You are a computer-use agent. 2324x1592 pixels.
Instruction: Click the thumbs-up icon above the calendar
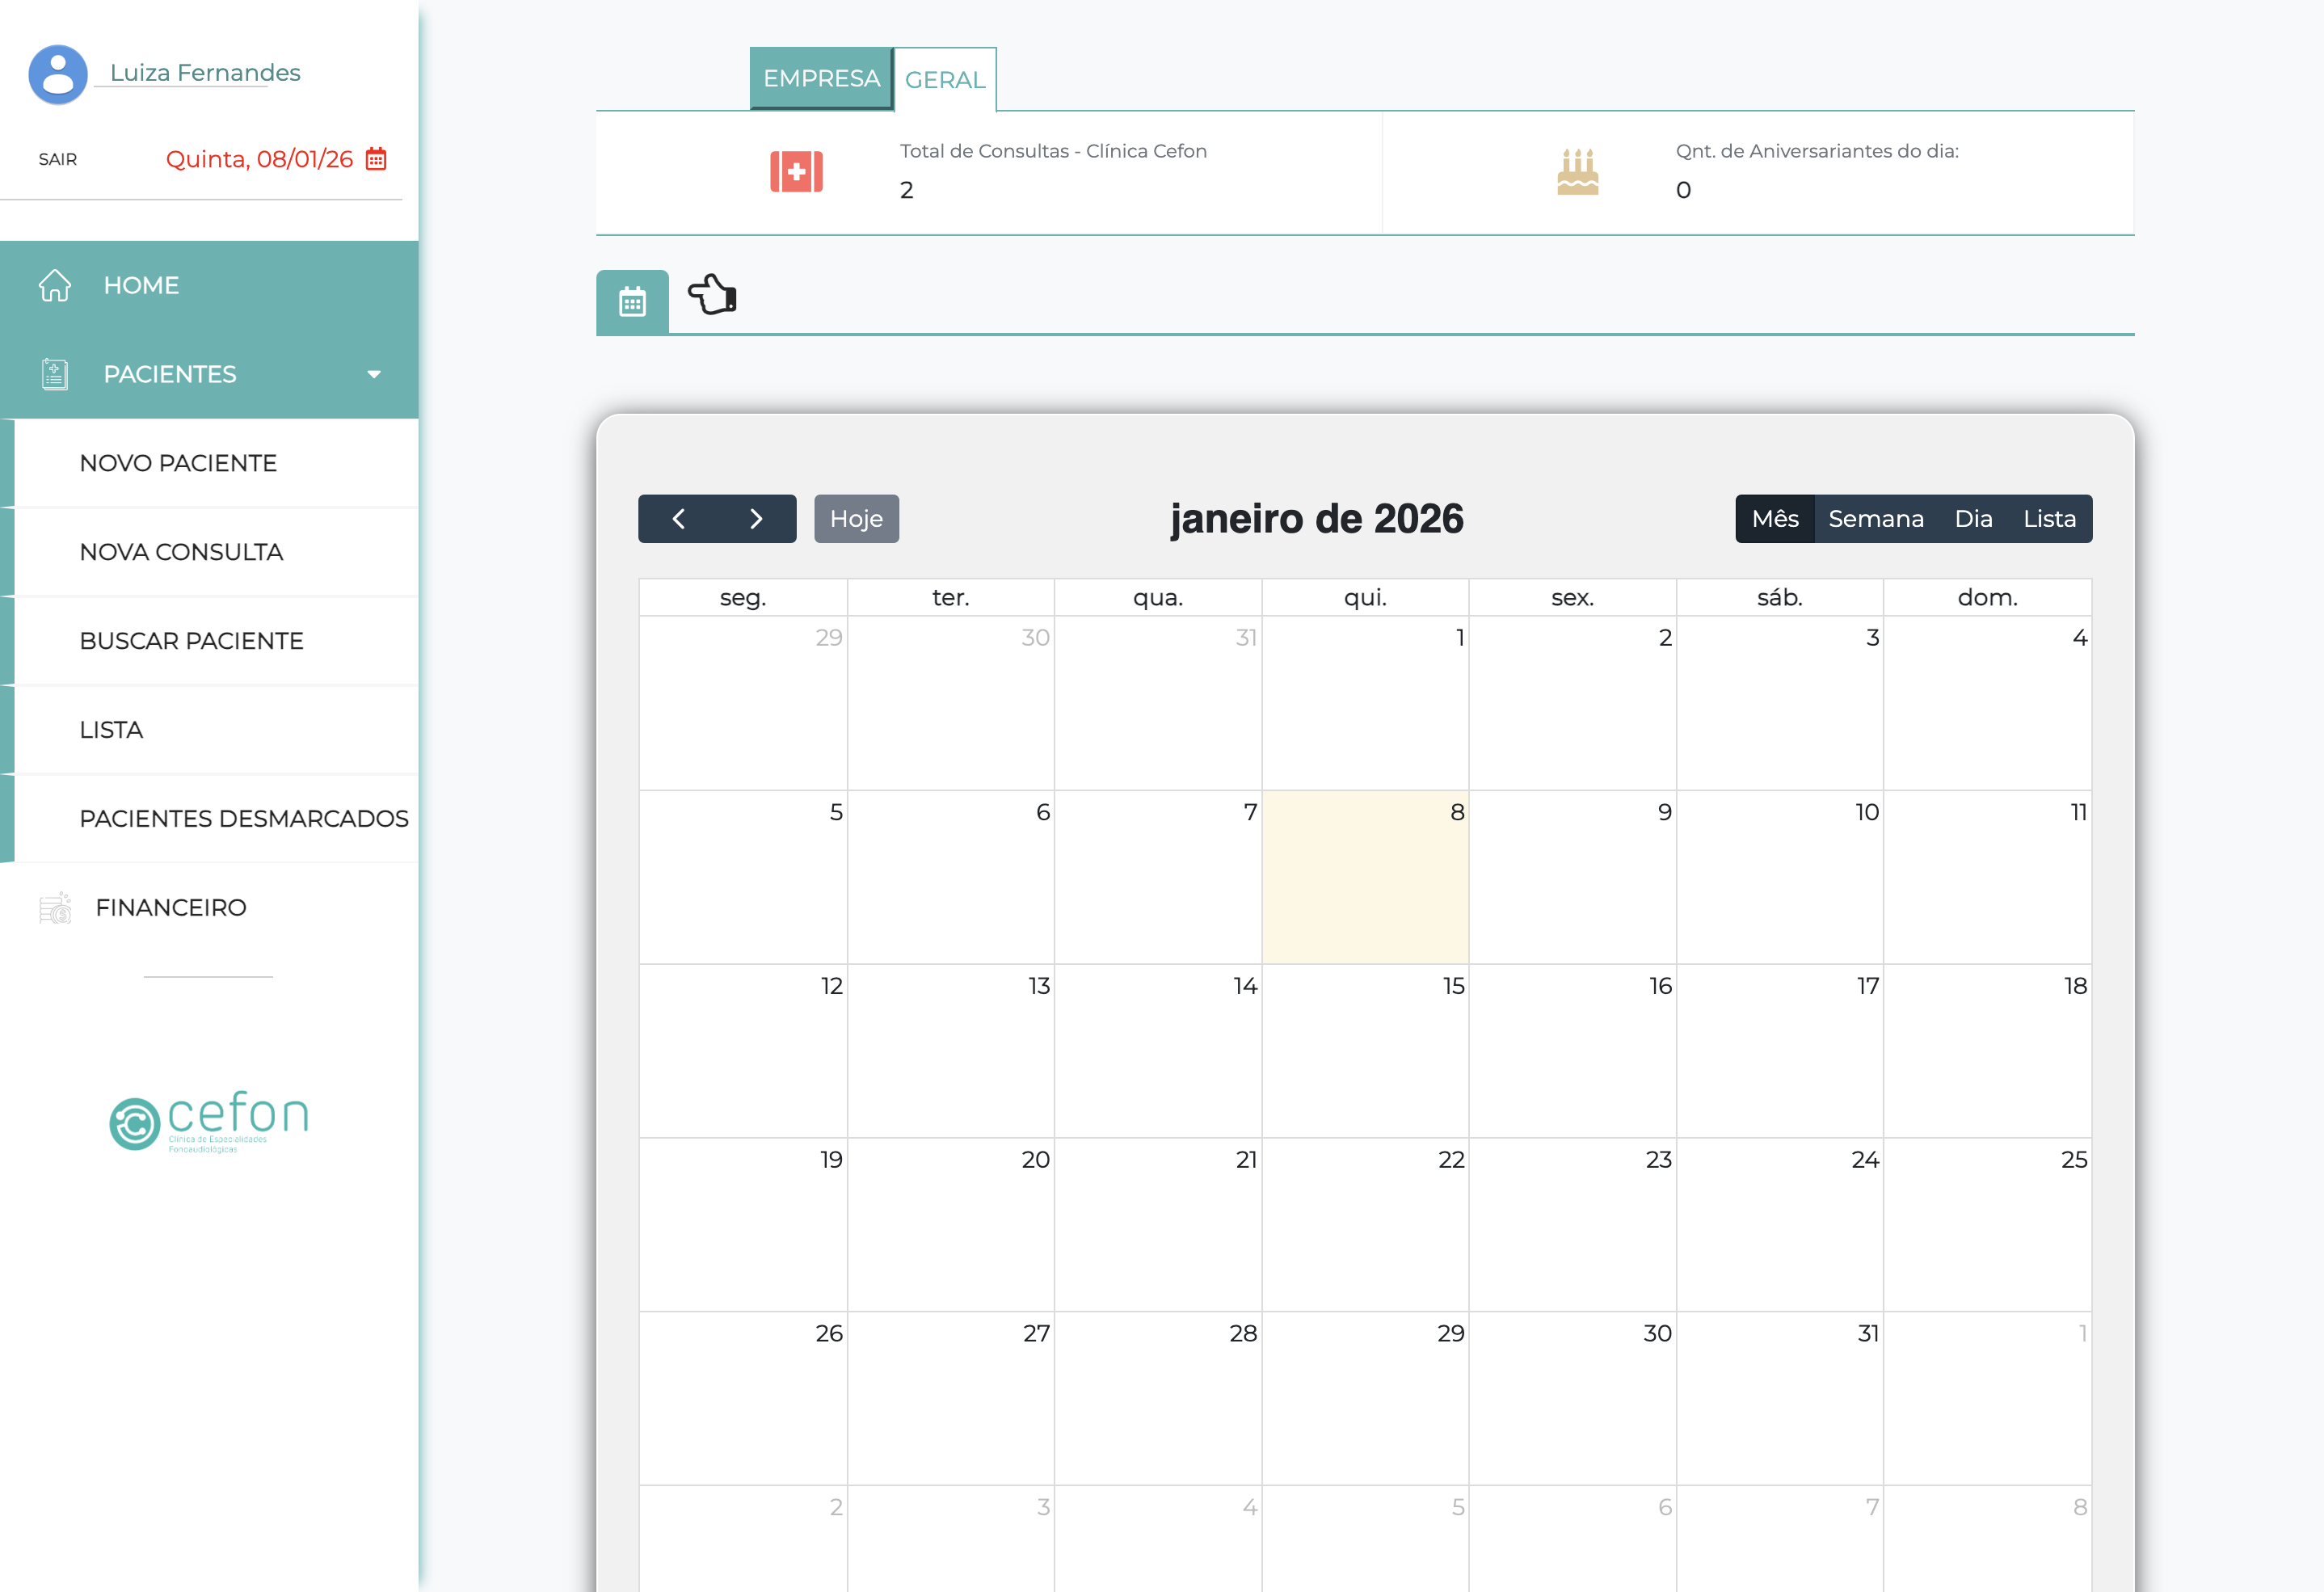[x=712, y=295]
